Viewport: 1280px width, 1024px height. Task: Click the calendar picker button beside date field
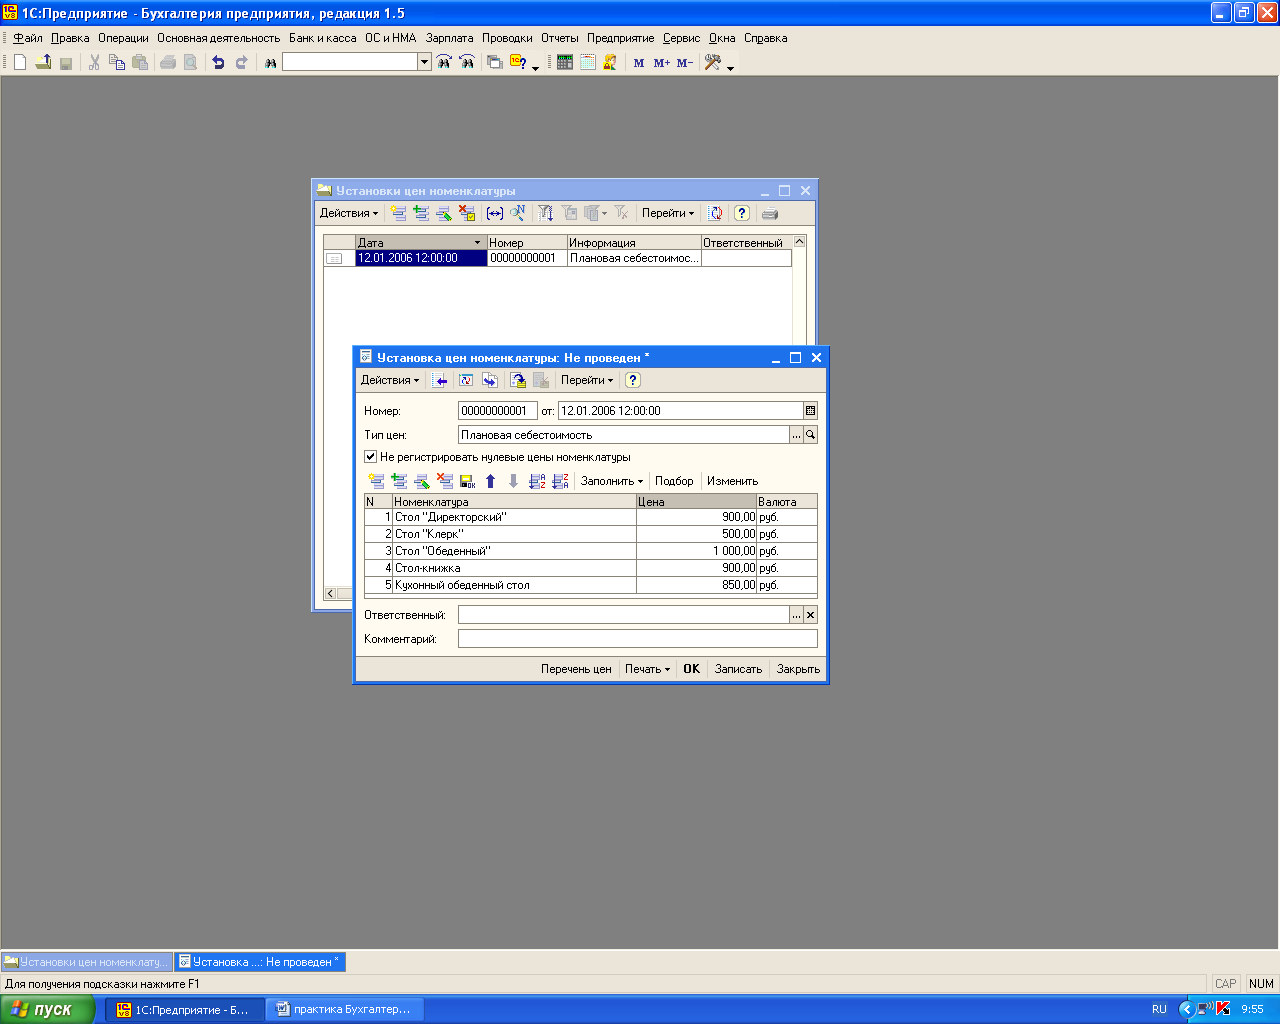pyautogui.click(x=810, y=411)
